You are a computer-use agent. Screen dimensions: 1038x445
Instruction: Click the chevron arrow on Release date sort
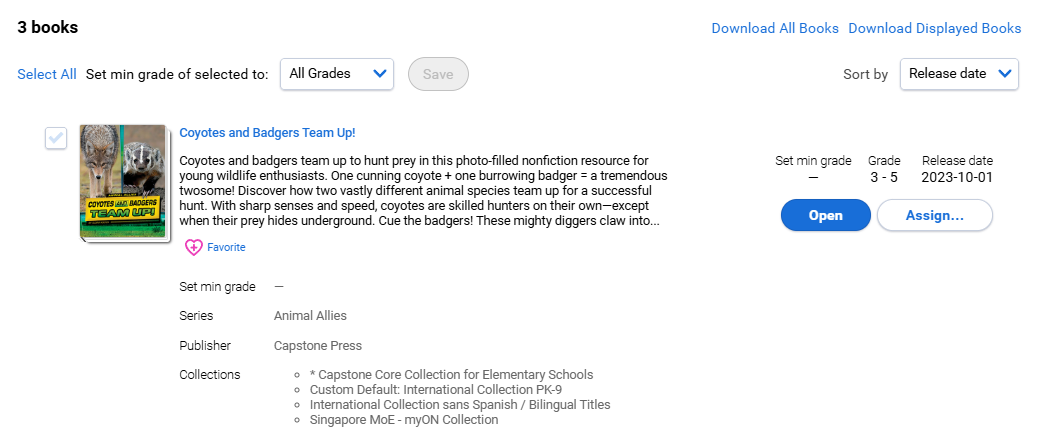[x=1005, y=74]
